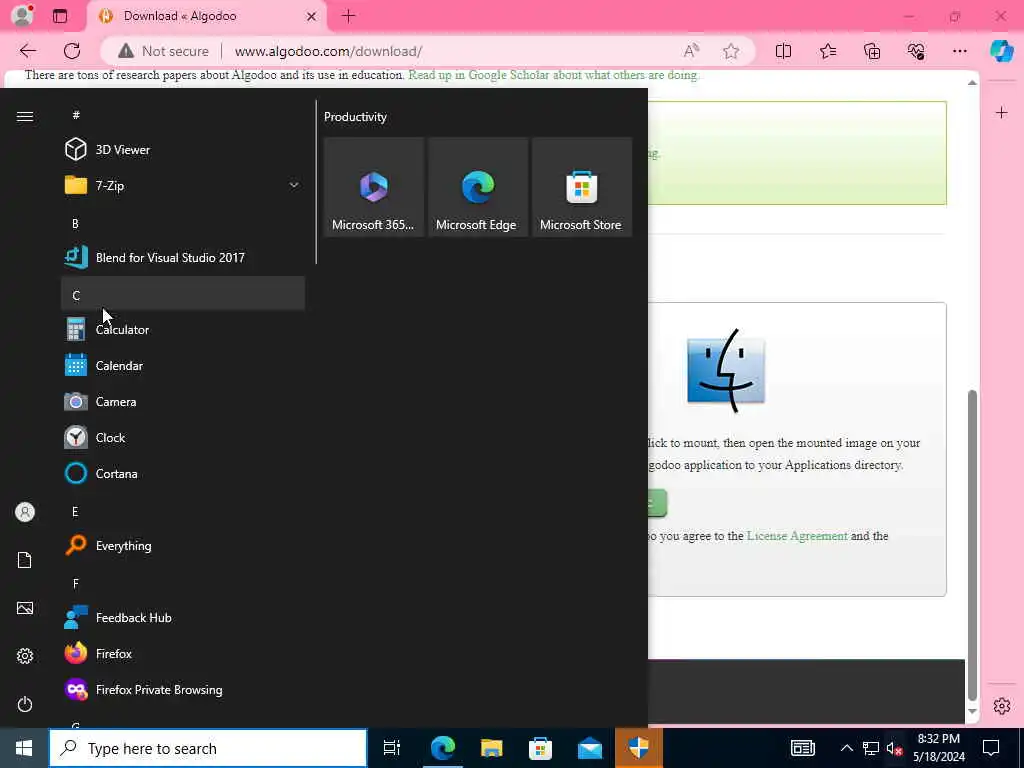This screenshot has width=1024, height=768.
Task: Open Settings from the Start sidebar
Action: (x=25, y=656)
